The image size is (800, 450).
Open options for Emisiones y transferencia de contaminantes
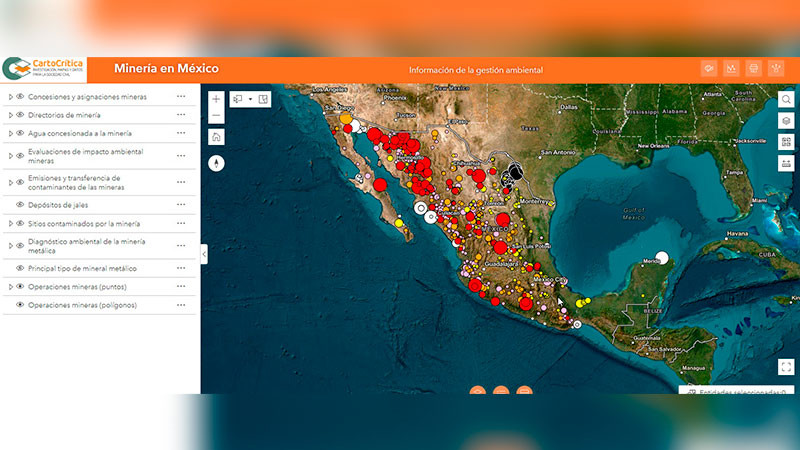[181, 182]
